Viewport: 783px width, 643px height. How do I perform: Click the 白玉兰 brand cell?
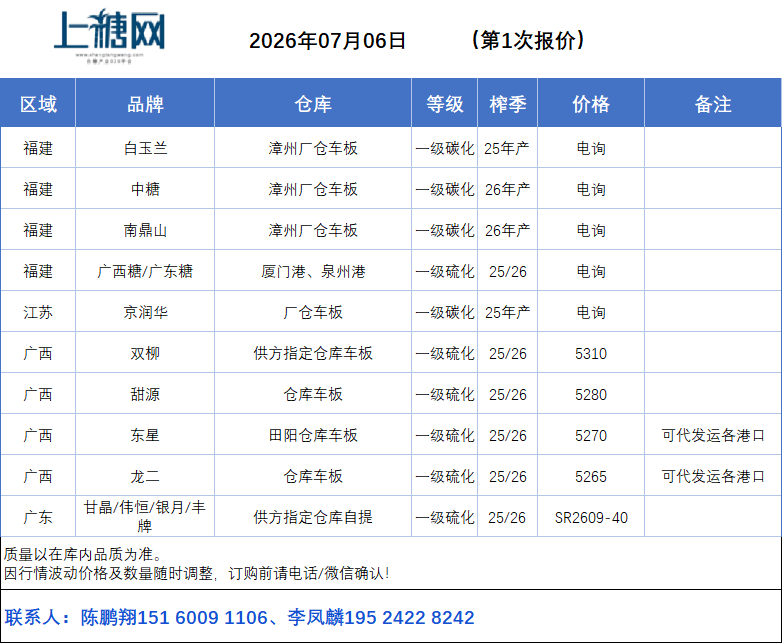pos(145,148)
